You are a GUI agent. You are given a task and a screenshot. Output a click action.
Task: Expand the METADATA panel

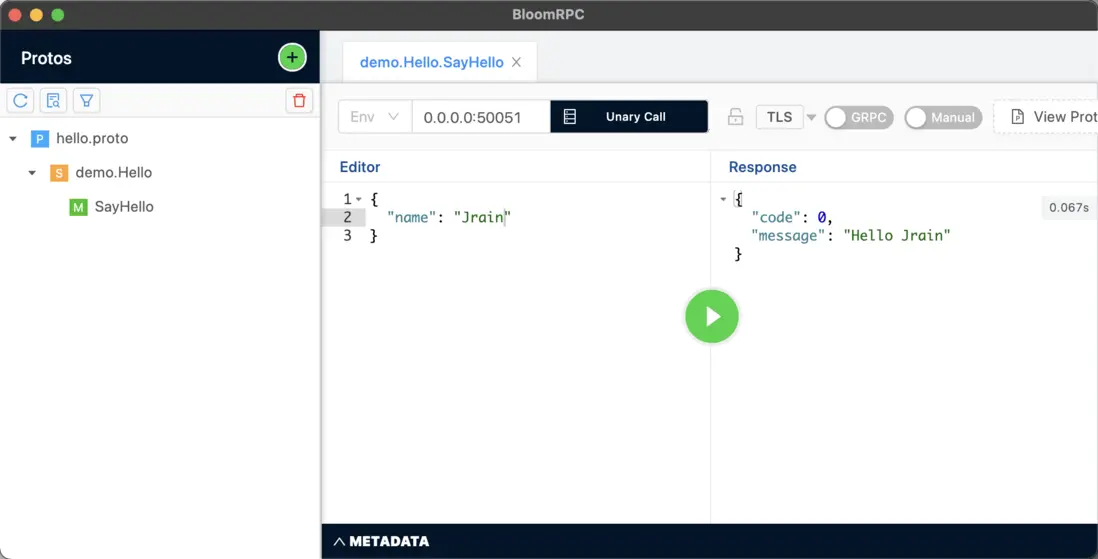(382, 541)
